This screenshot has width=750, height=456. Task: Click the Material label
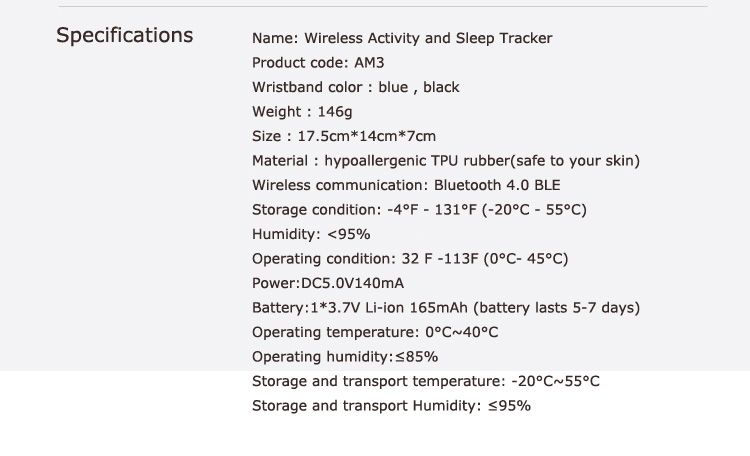click(x=284, y=160)
